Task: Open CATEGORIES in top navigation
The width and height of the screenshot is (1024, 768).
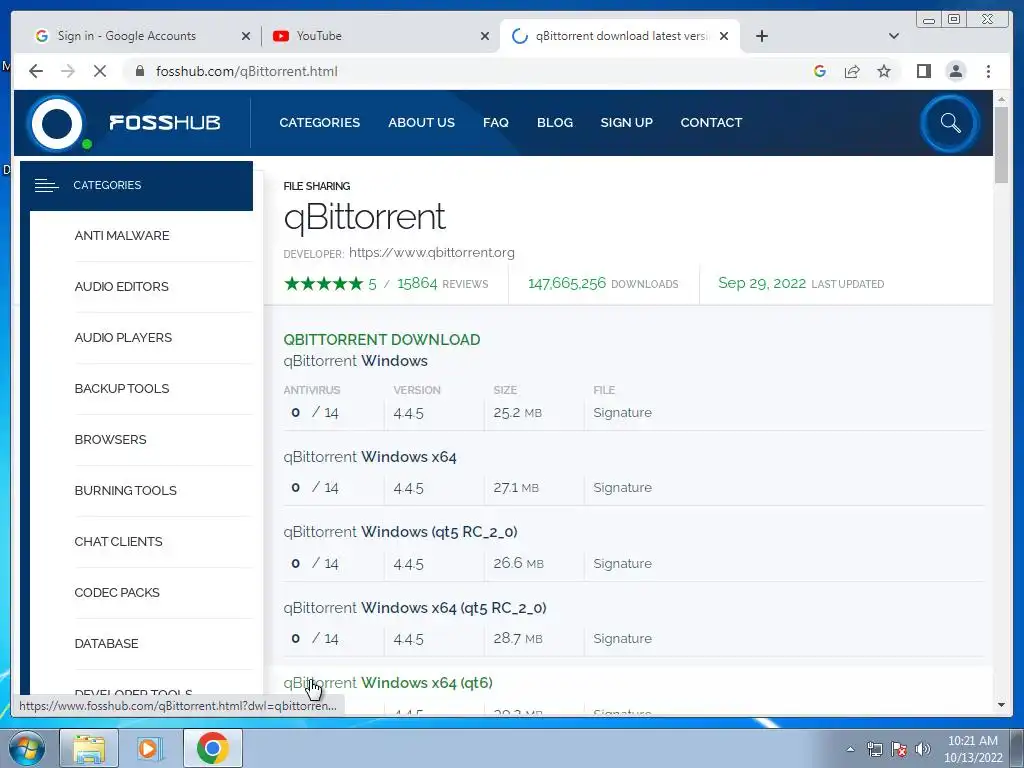Action: [319, 123]
